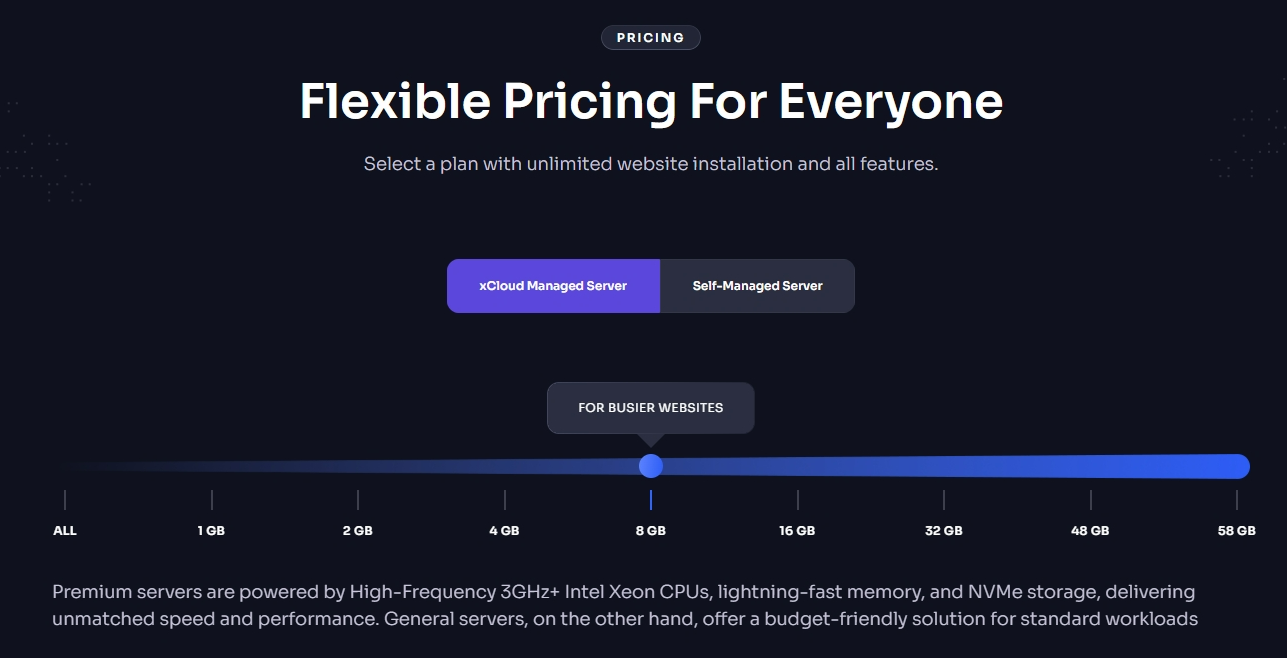Select the 58 GB slider label
This screenshot has height=658, width=1287.
pyautogui.click(x=1237, y=531)
